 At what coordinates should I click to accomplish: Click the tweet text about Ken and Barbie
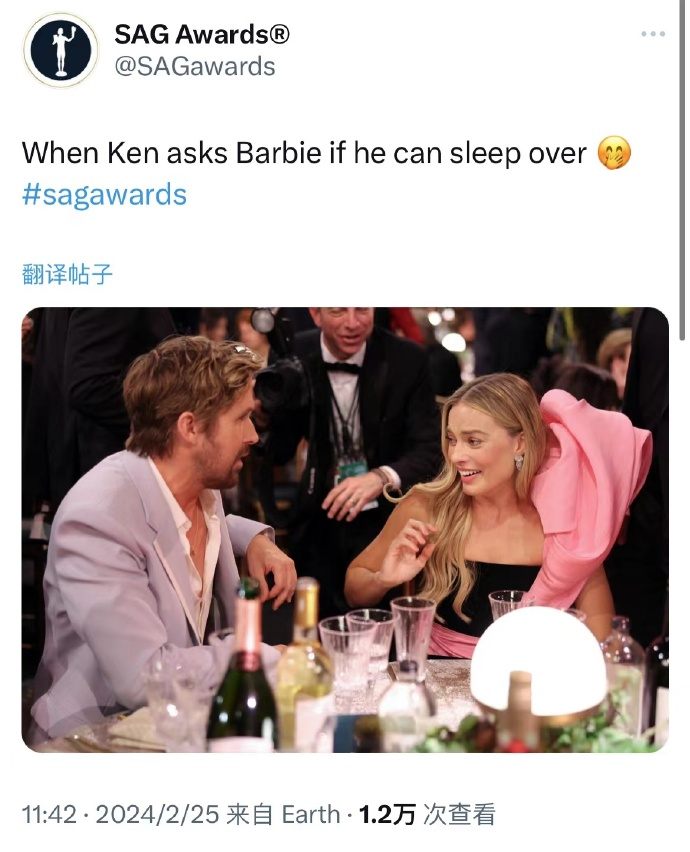[x=304, y=153]
